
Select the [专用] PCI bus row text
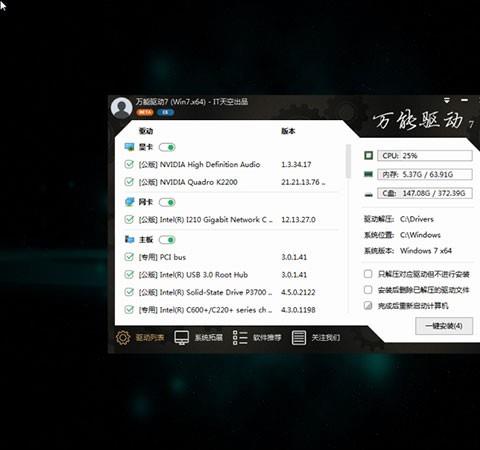[x=162, y=257]
